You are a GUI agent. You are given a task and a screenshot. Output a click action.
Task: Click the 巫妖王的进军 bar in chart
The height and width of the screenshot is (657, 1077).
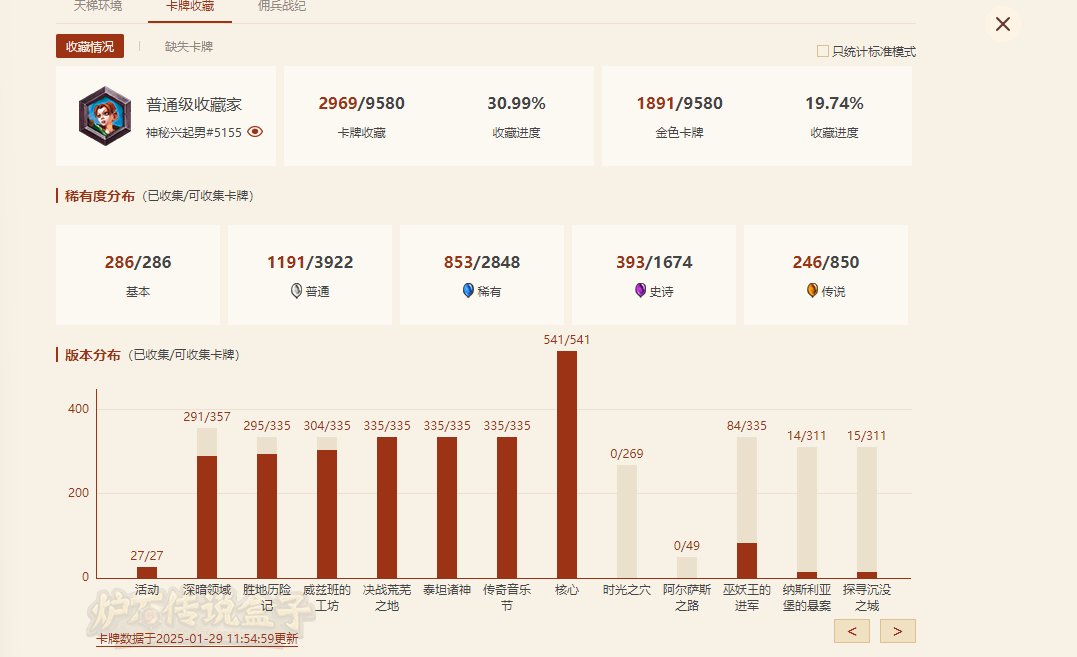pyautogui.click(x=747, y=559)
